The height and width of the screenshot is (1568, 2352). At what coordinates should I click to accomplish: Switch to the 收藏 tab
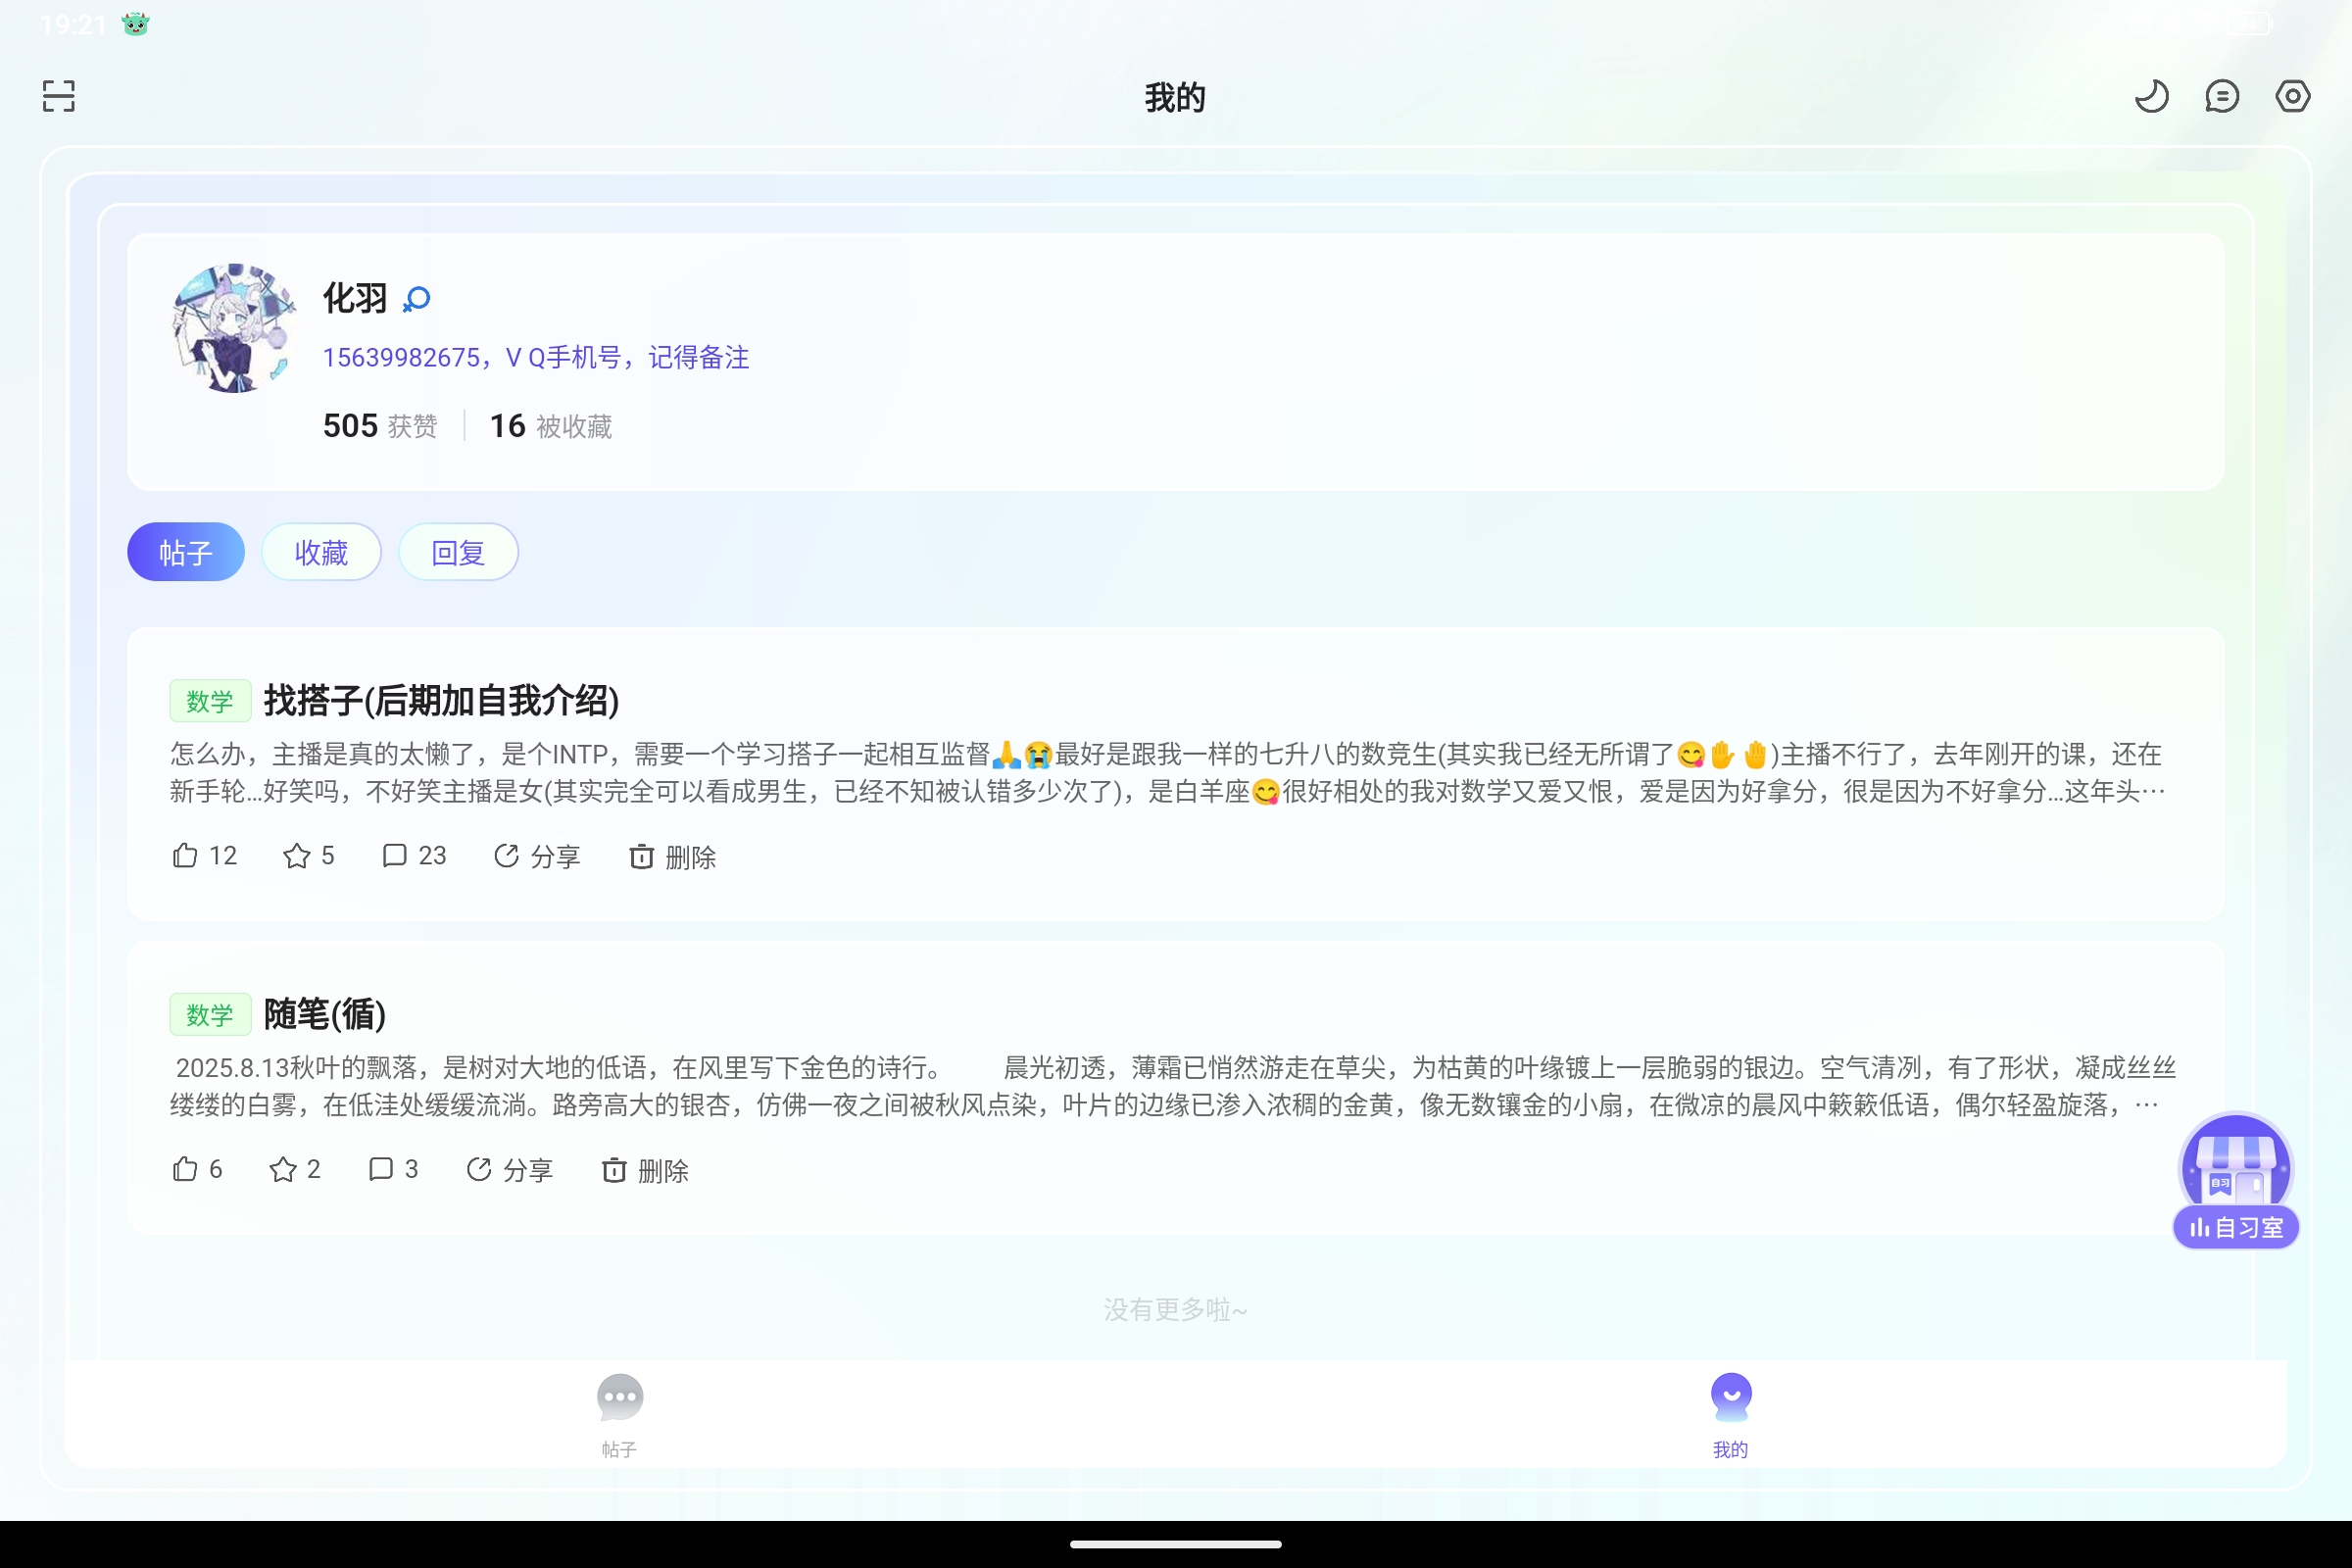click(321, 552)
